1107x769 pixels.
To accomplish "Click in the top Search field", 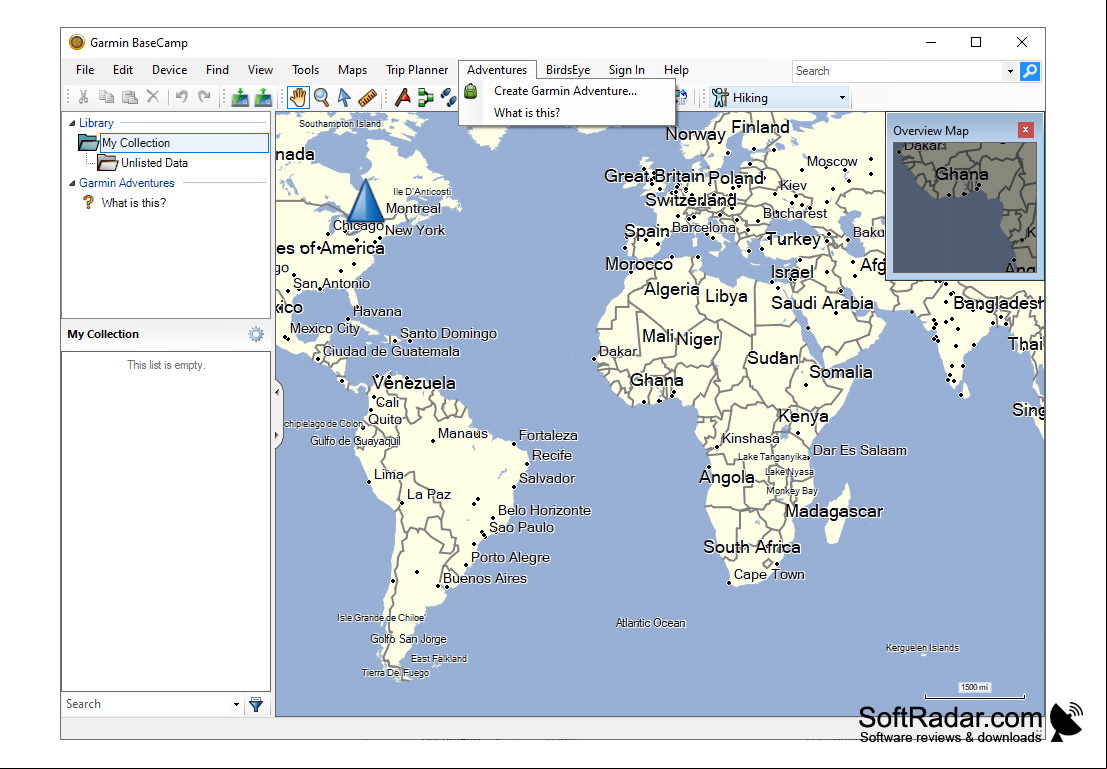I will pos(897,71).
